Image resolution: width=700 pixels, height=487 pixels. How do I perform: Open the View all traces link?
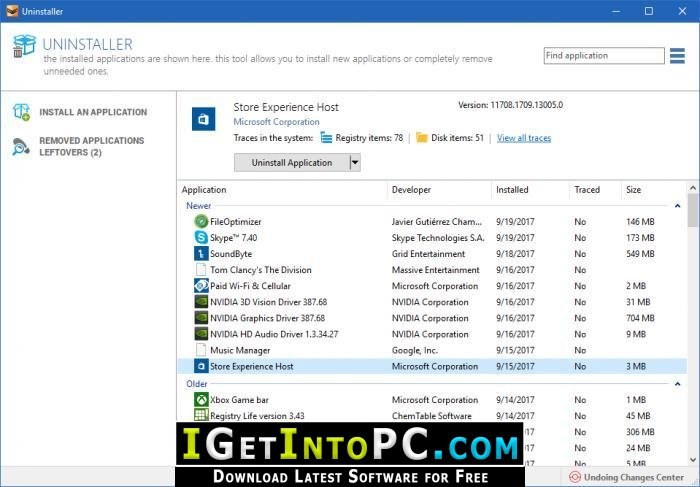(524, 138)
